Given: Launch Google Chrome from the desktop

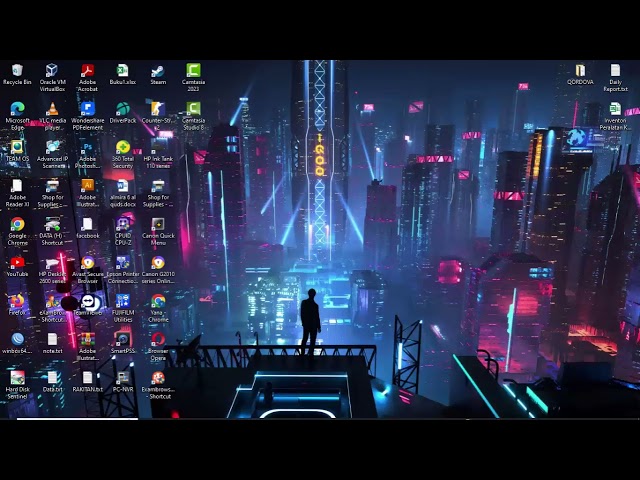Looking at the screenshot, I should (x=17, y=231).
